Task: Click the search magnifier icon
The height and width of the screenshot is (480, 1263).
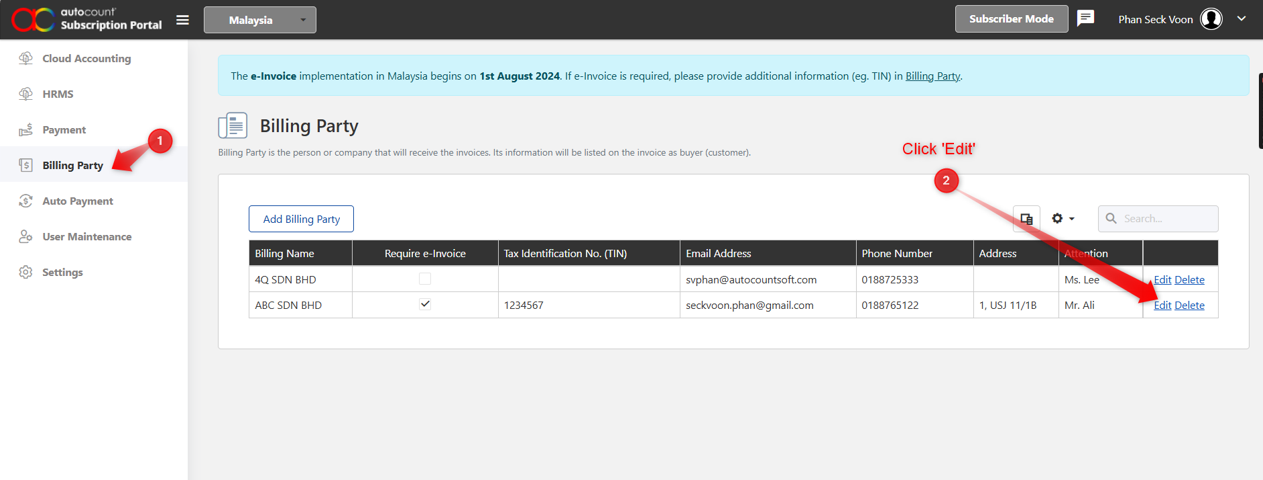Action: (x=1111, y=218)
